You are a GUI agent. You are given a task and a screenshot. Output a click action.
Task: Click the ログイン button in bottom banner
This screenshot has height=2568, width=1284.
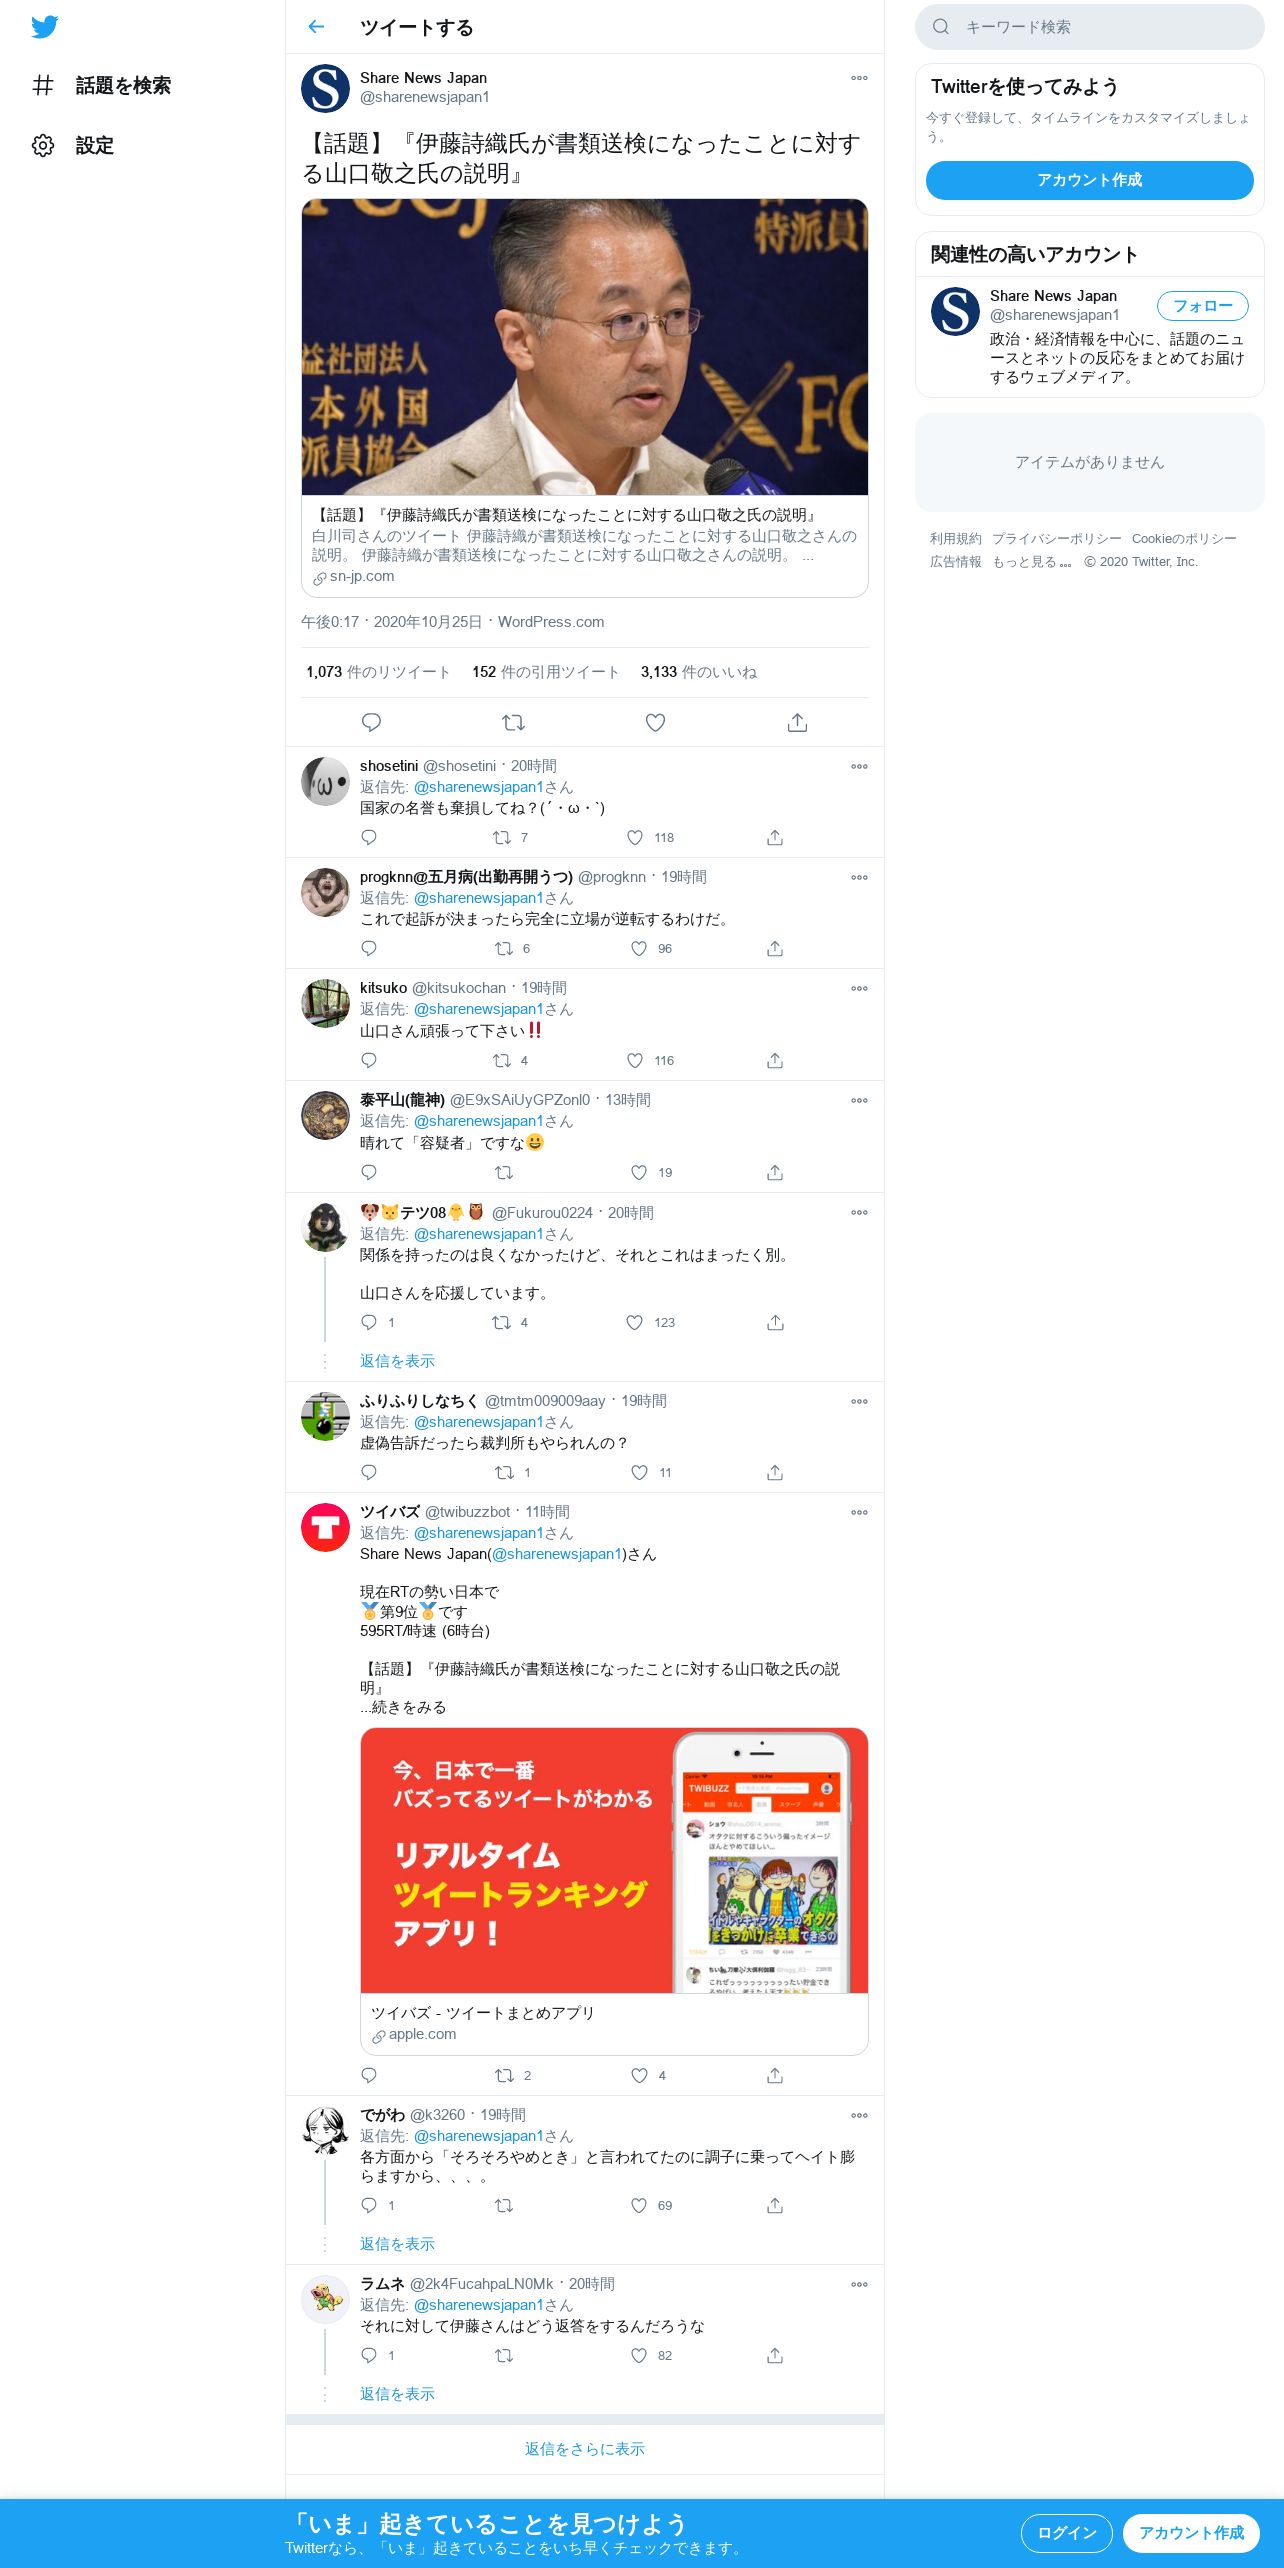click(1066, 2533)
